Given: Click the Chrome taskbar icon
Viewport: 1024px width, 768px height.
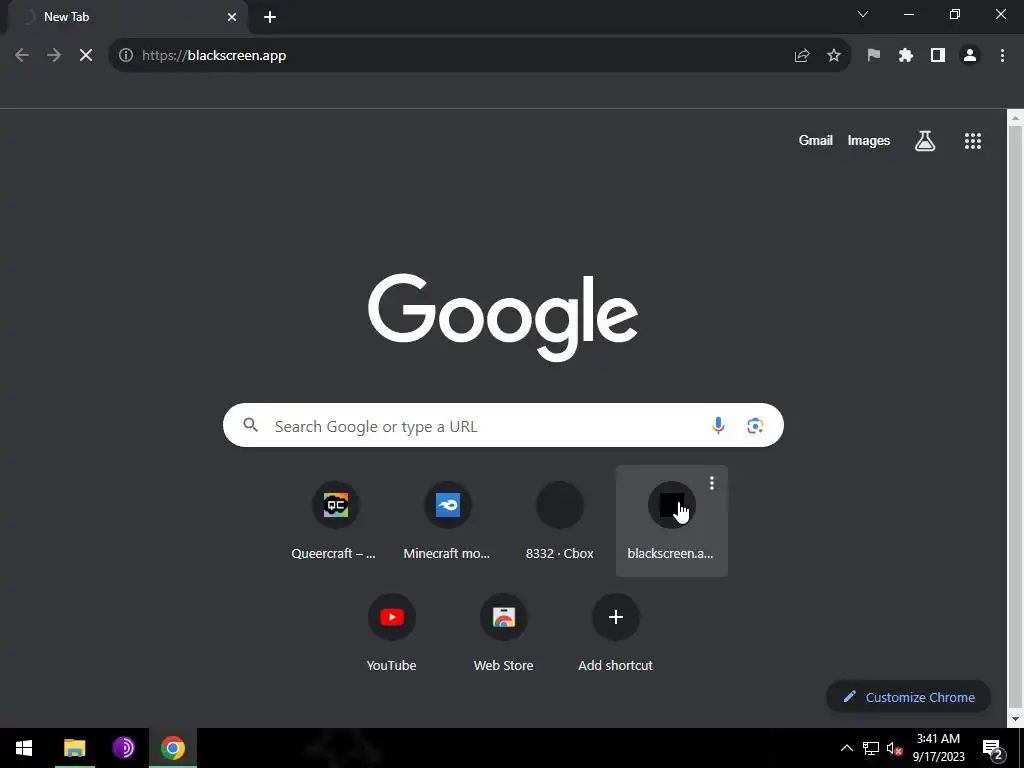Looking at the screenshot, I should (173, 748).
